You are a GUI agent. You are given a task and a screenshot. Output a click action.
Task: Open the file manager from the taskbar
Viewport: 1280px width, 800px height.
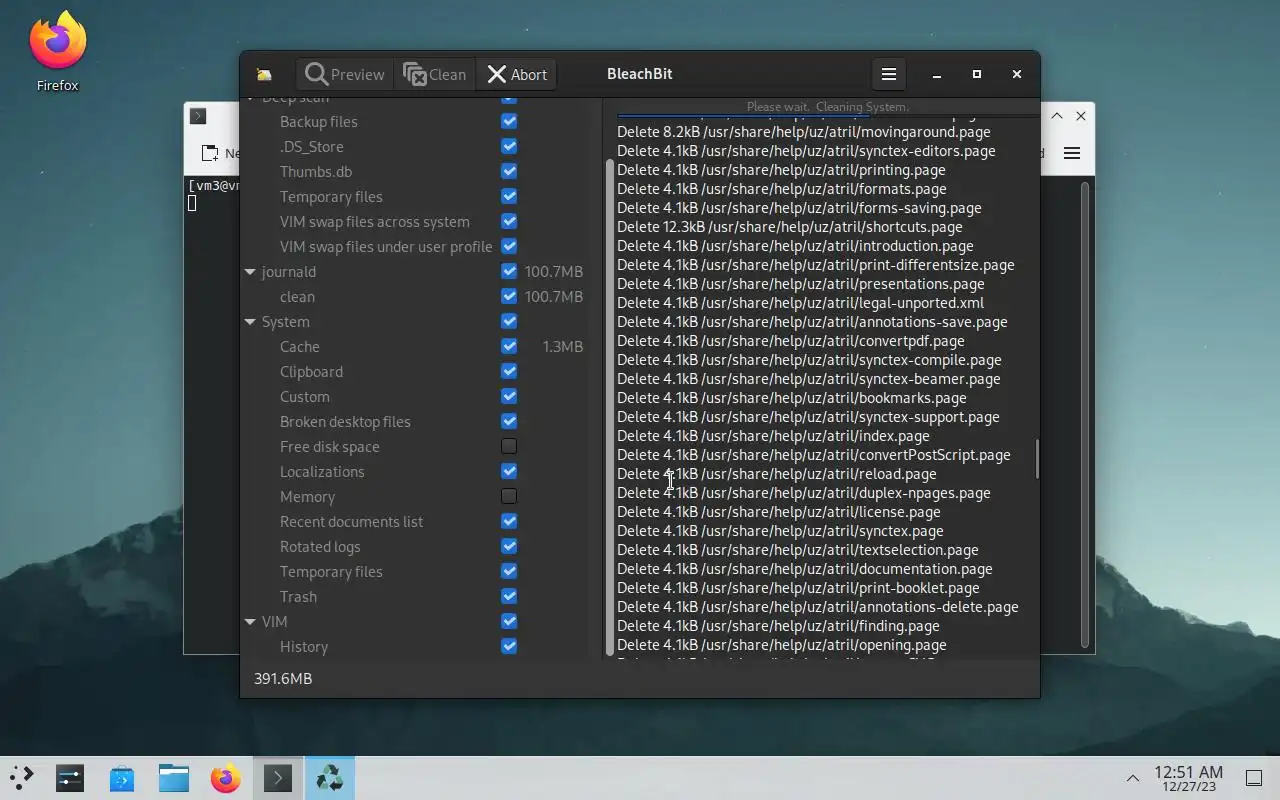pyautogui.click(x=174, y=778)
